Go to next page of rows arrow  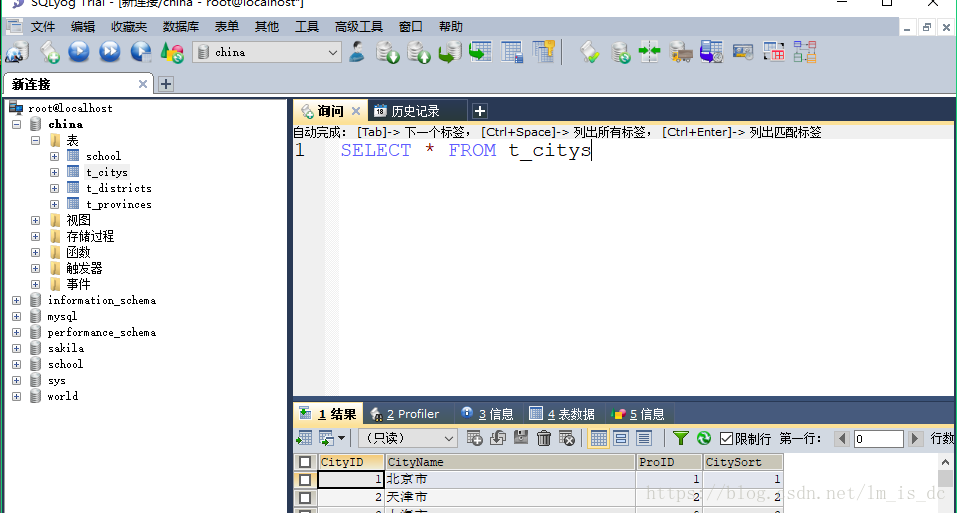tap(915, 439)
